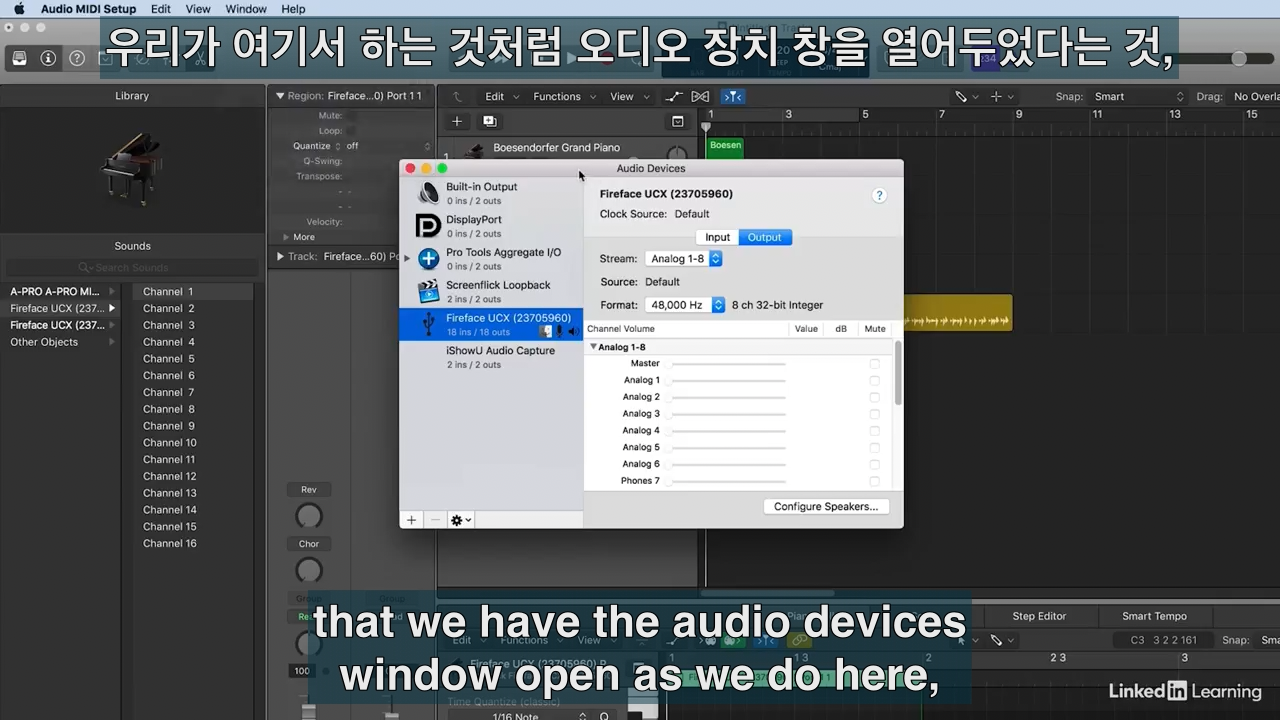1280x720 pixels.
Task: Mute the Analog 6 channel
Action: coord(875,464)
